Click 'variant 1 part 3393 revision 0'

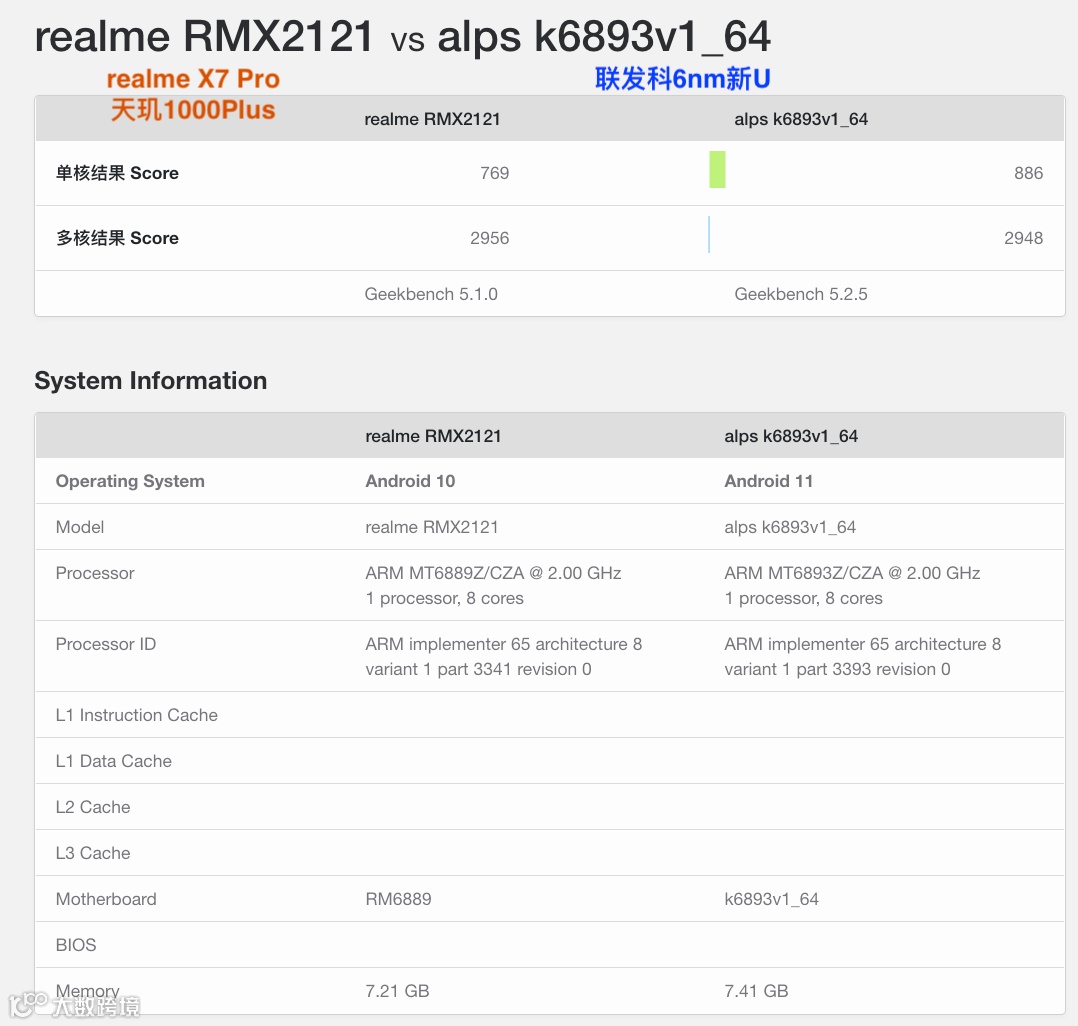pyautogui.click(x=837, y=669)
